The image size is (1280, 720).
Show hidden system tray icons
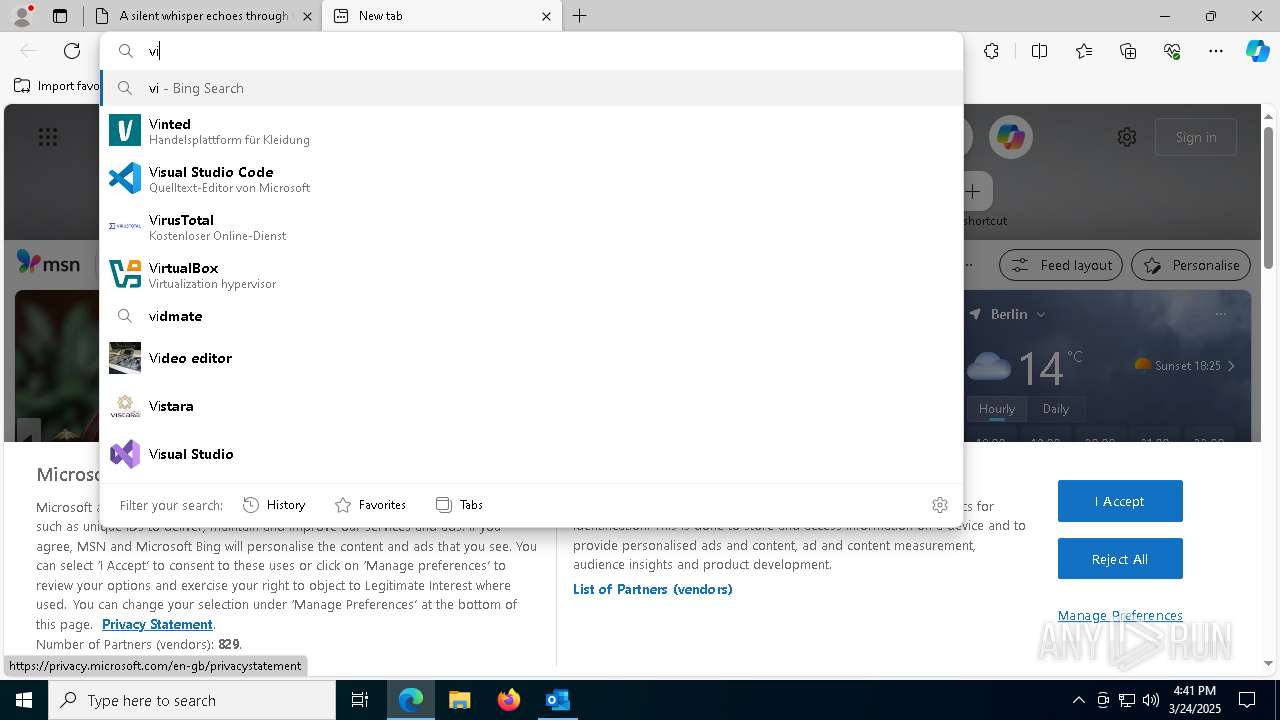pos(1078,700)
